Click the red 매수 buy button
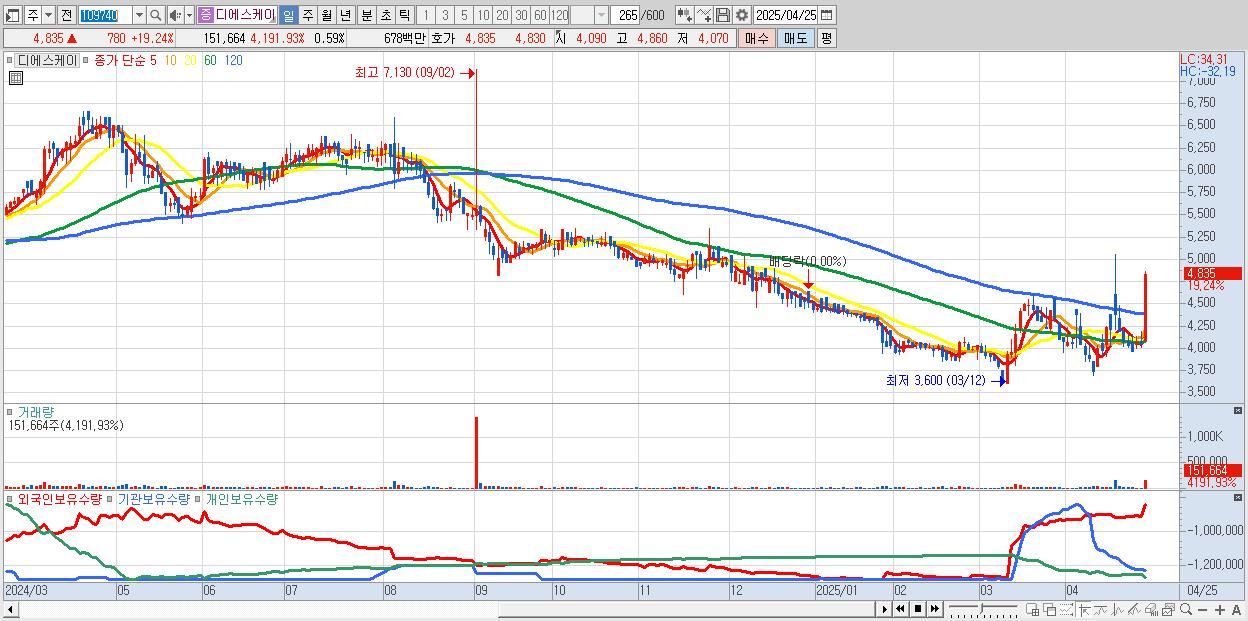 coord(756,38)
